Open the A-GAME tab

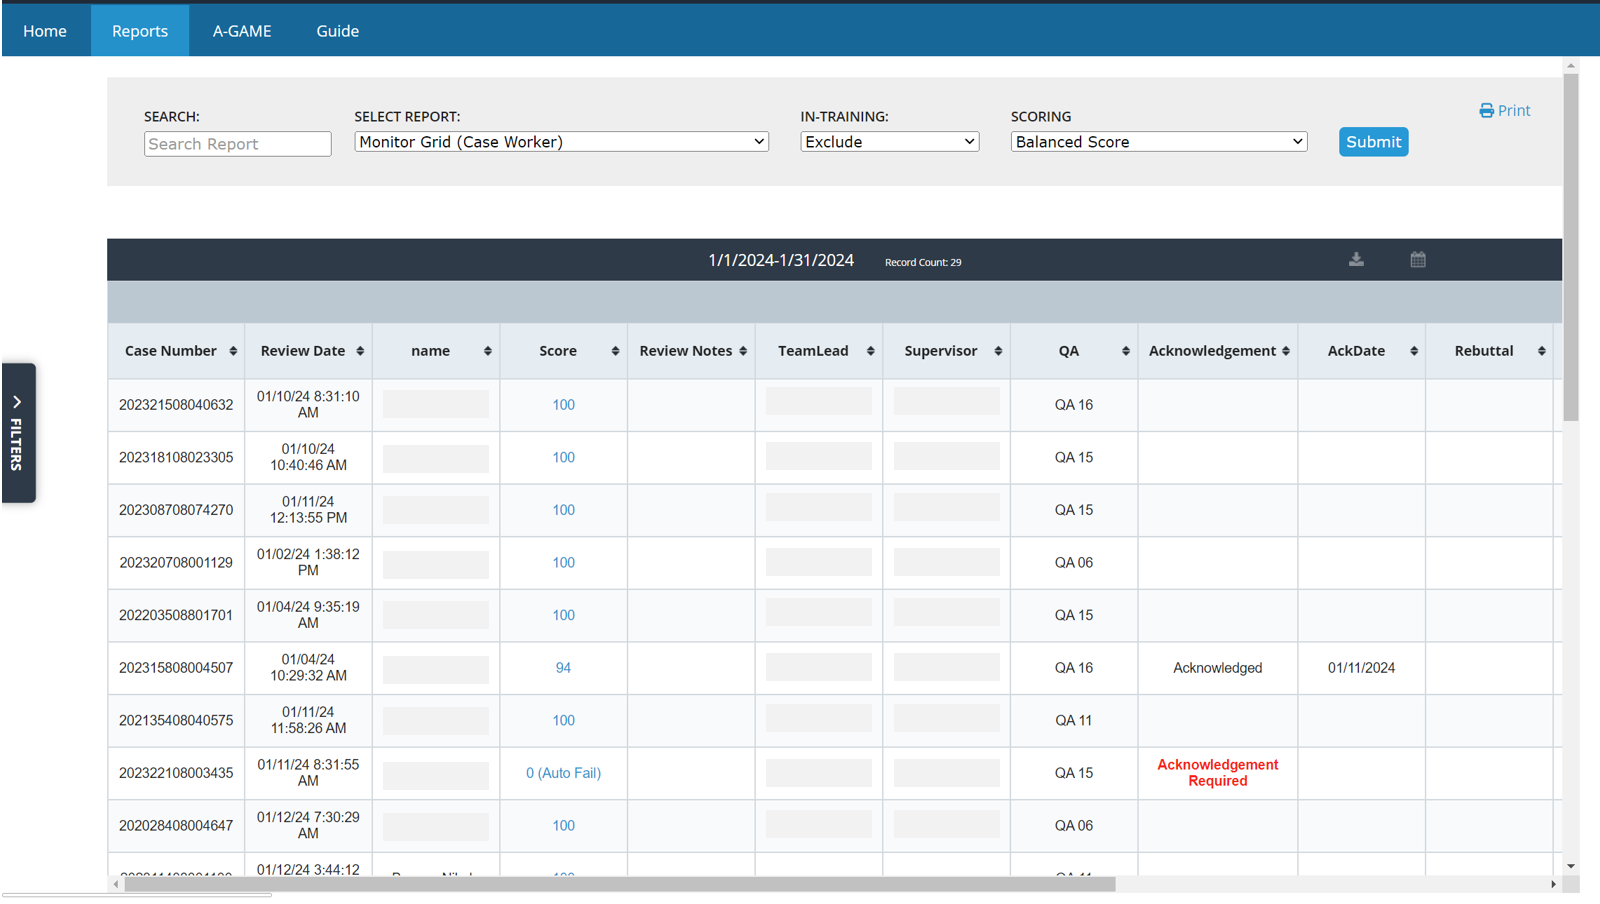coord(242,31)
